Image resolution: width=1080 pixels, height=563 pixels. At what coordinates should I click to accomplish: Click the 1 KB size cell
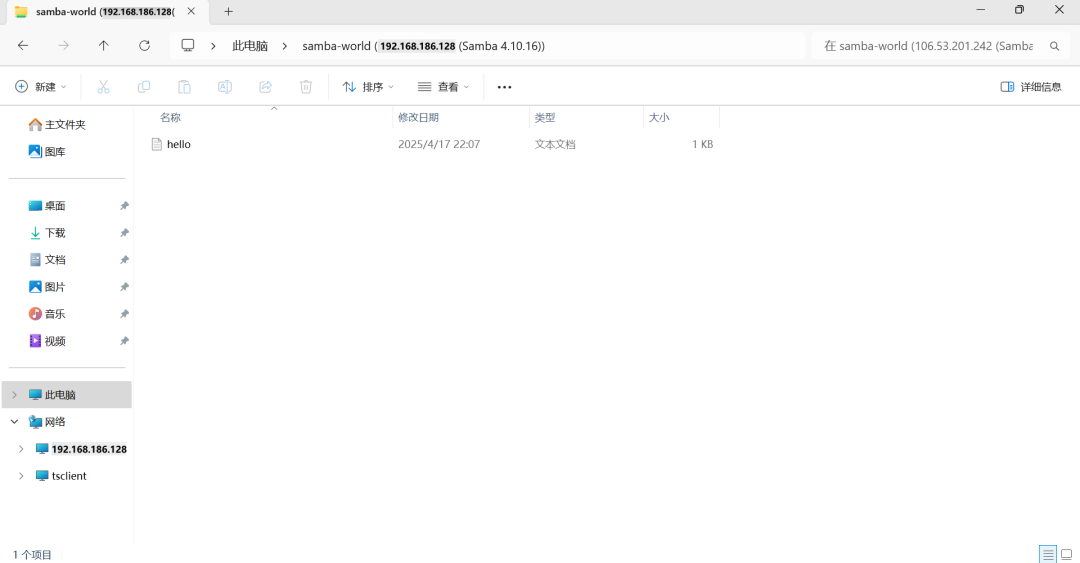(x=703, y=144)
